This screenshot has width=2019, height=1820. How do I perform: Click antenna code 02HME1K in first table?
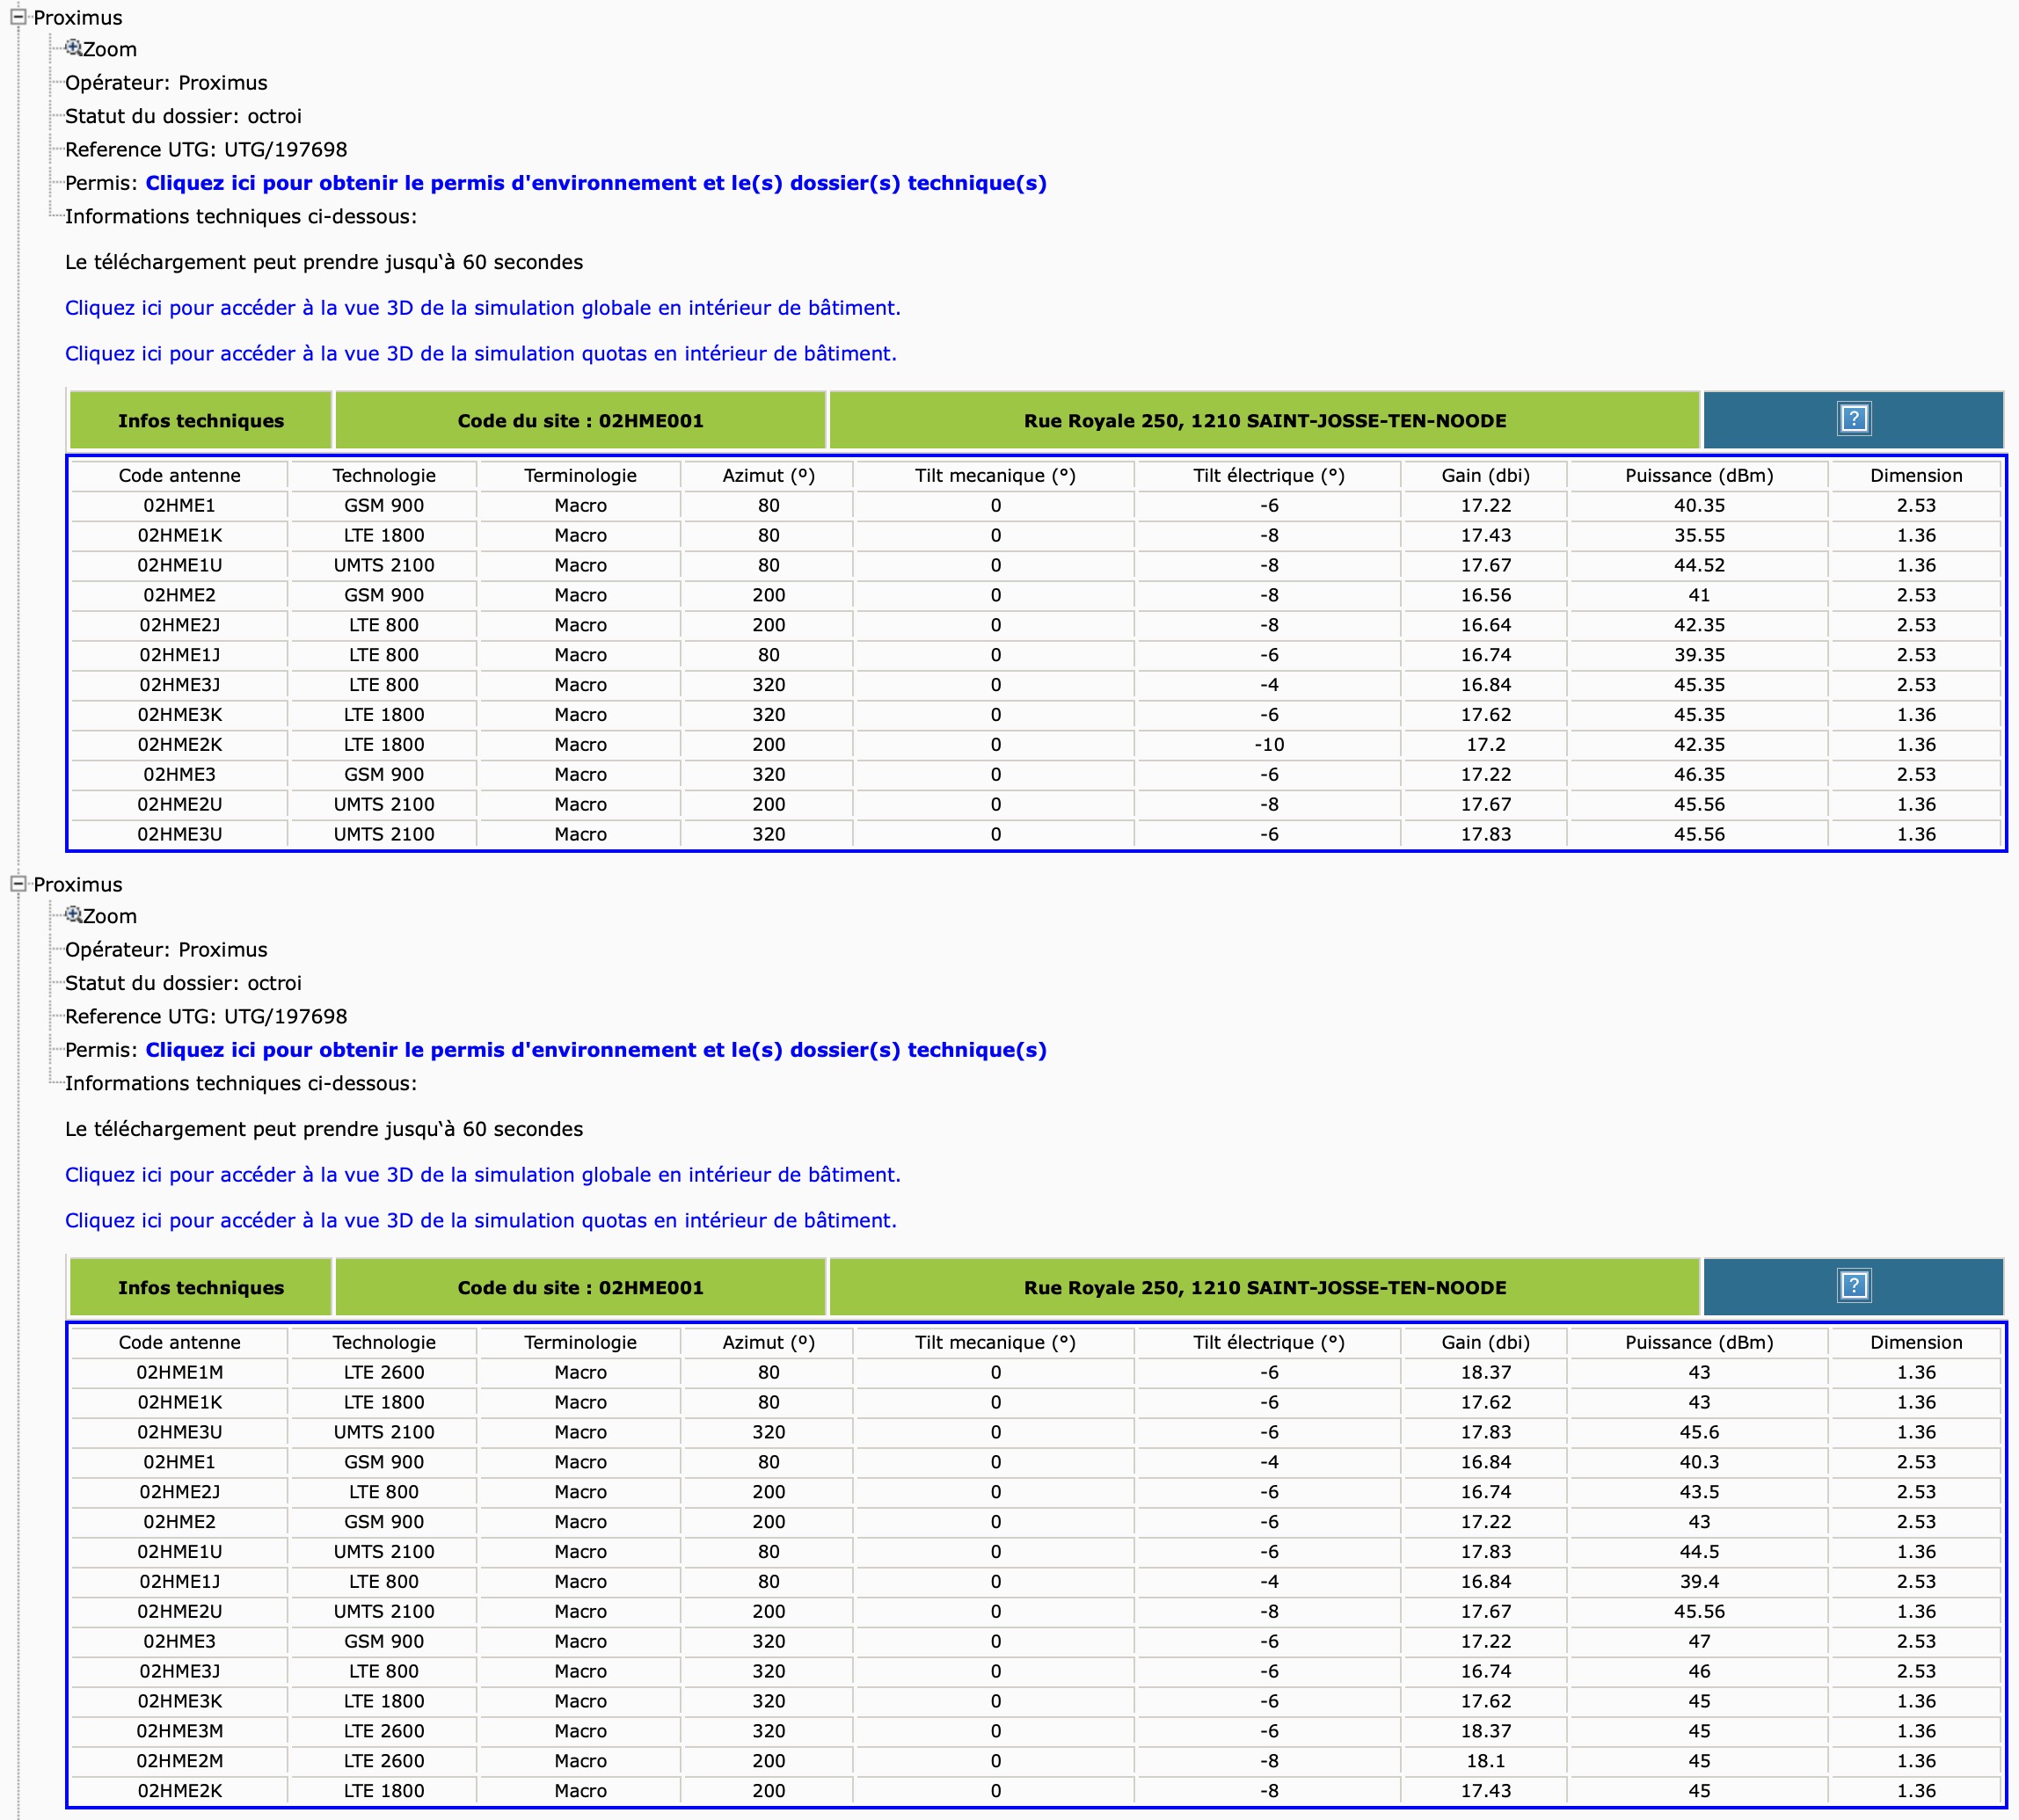point(179,536)
